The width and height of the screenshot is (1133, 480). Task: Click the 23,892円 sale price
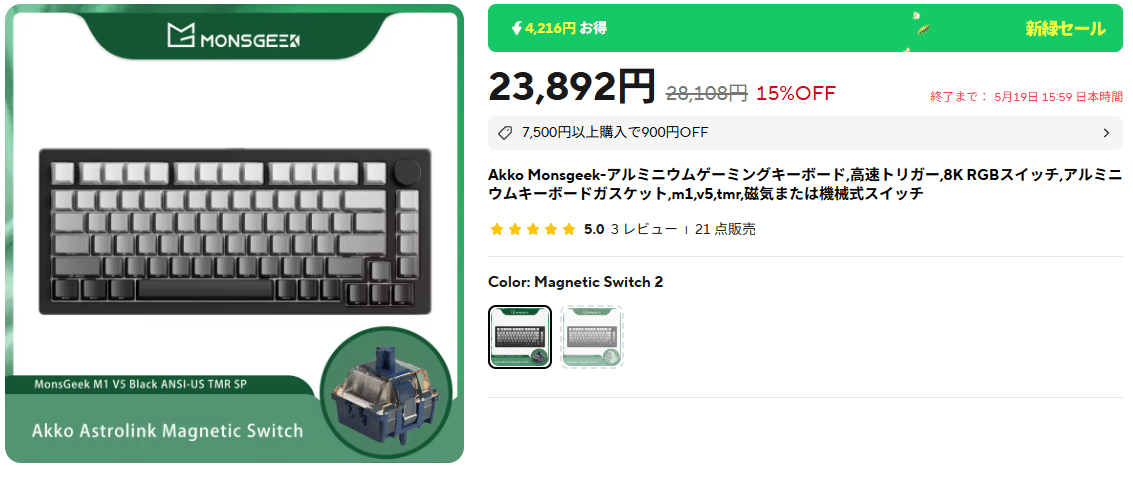pos(572,88)
